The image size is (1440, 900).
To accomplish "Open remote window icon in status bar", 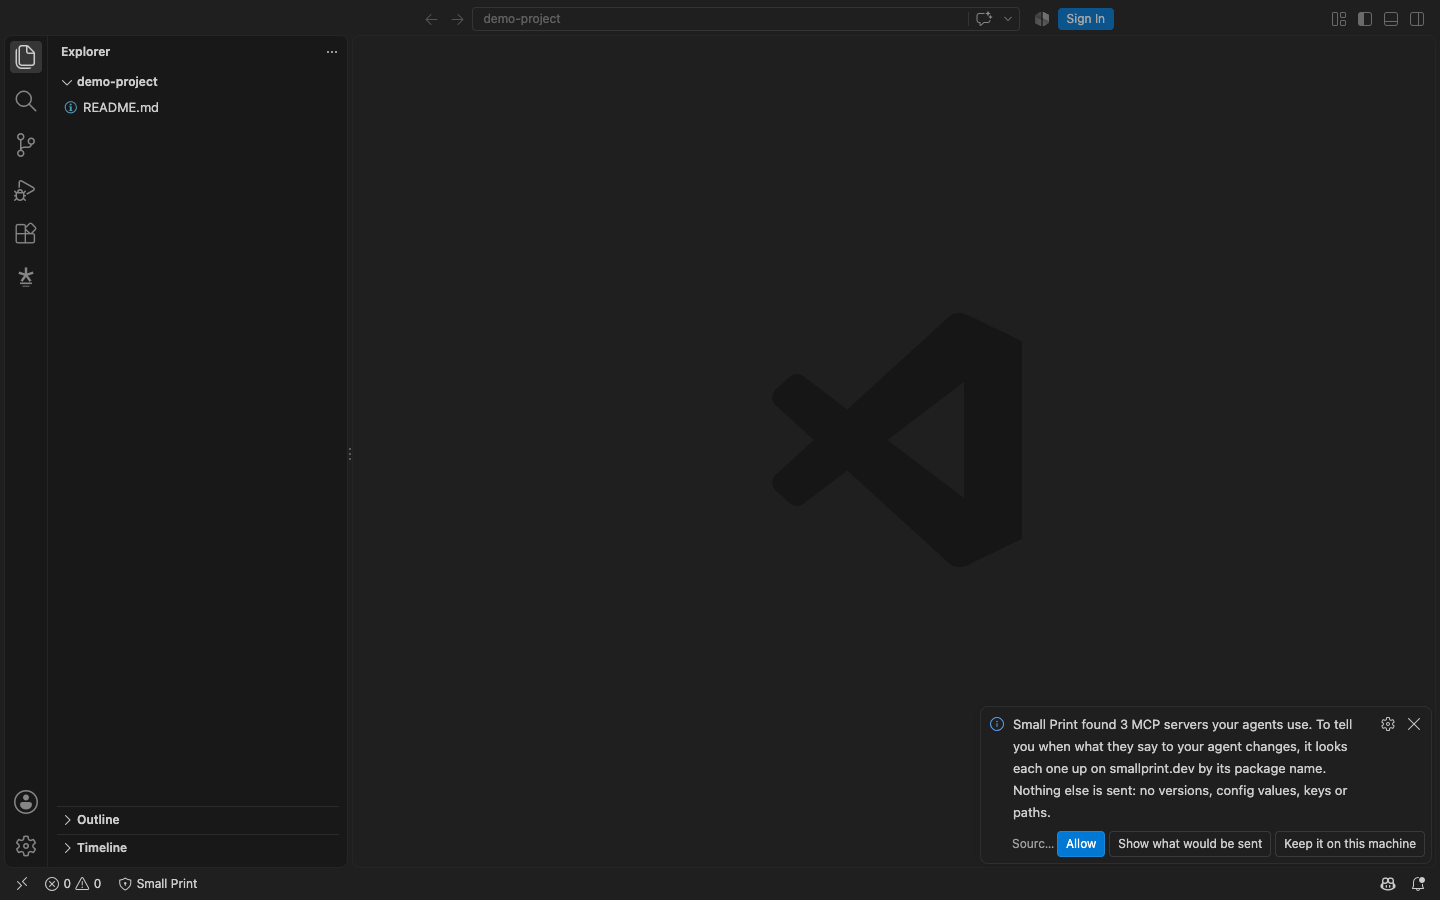I will (22, 884).
